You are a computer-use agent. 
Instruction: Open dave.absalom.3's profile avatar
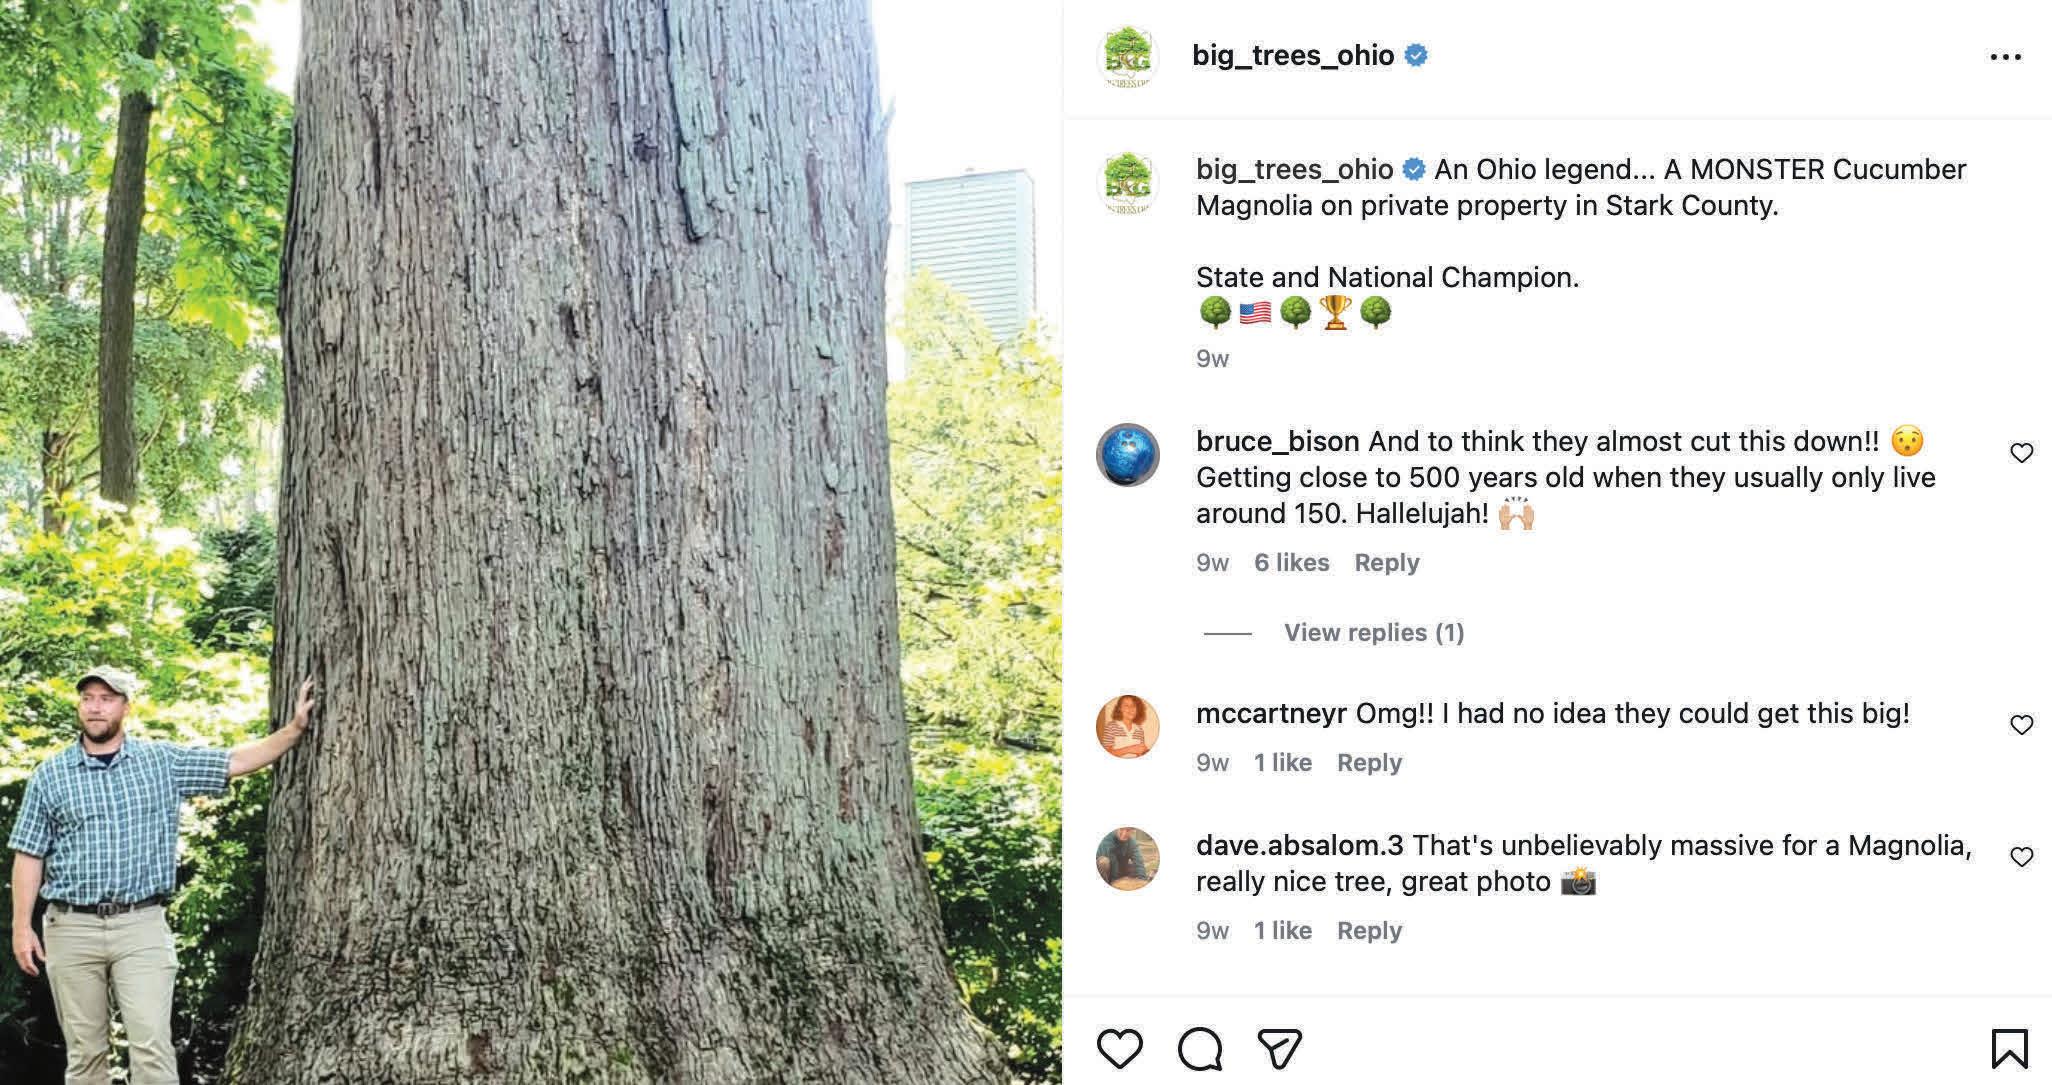click(1127, 858)
